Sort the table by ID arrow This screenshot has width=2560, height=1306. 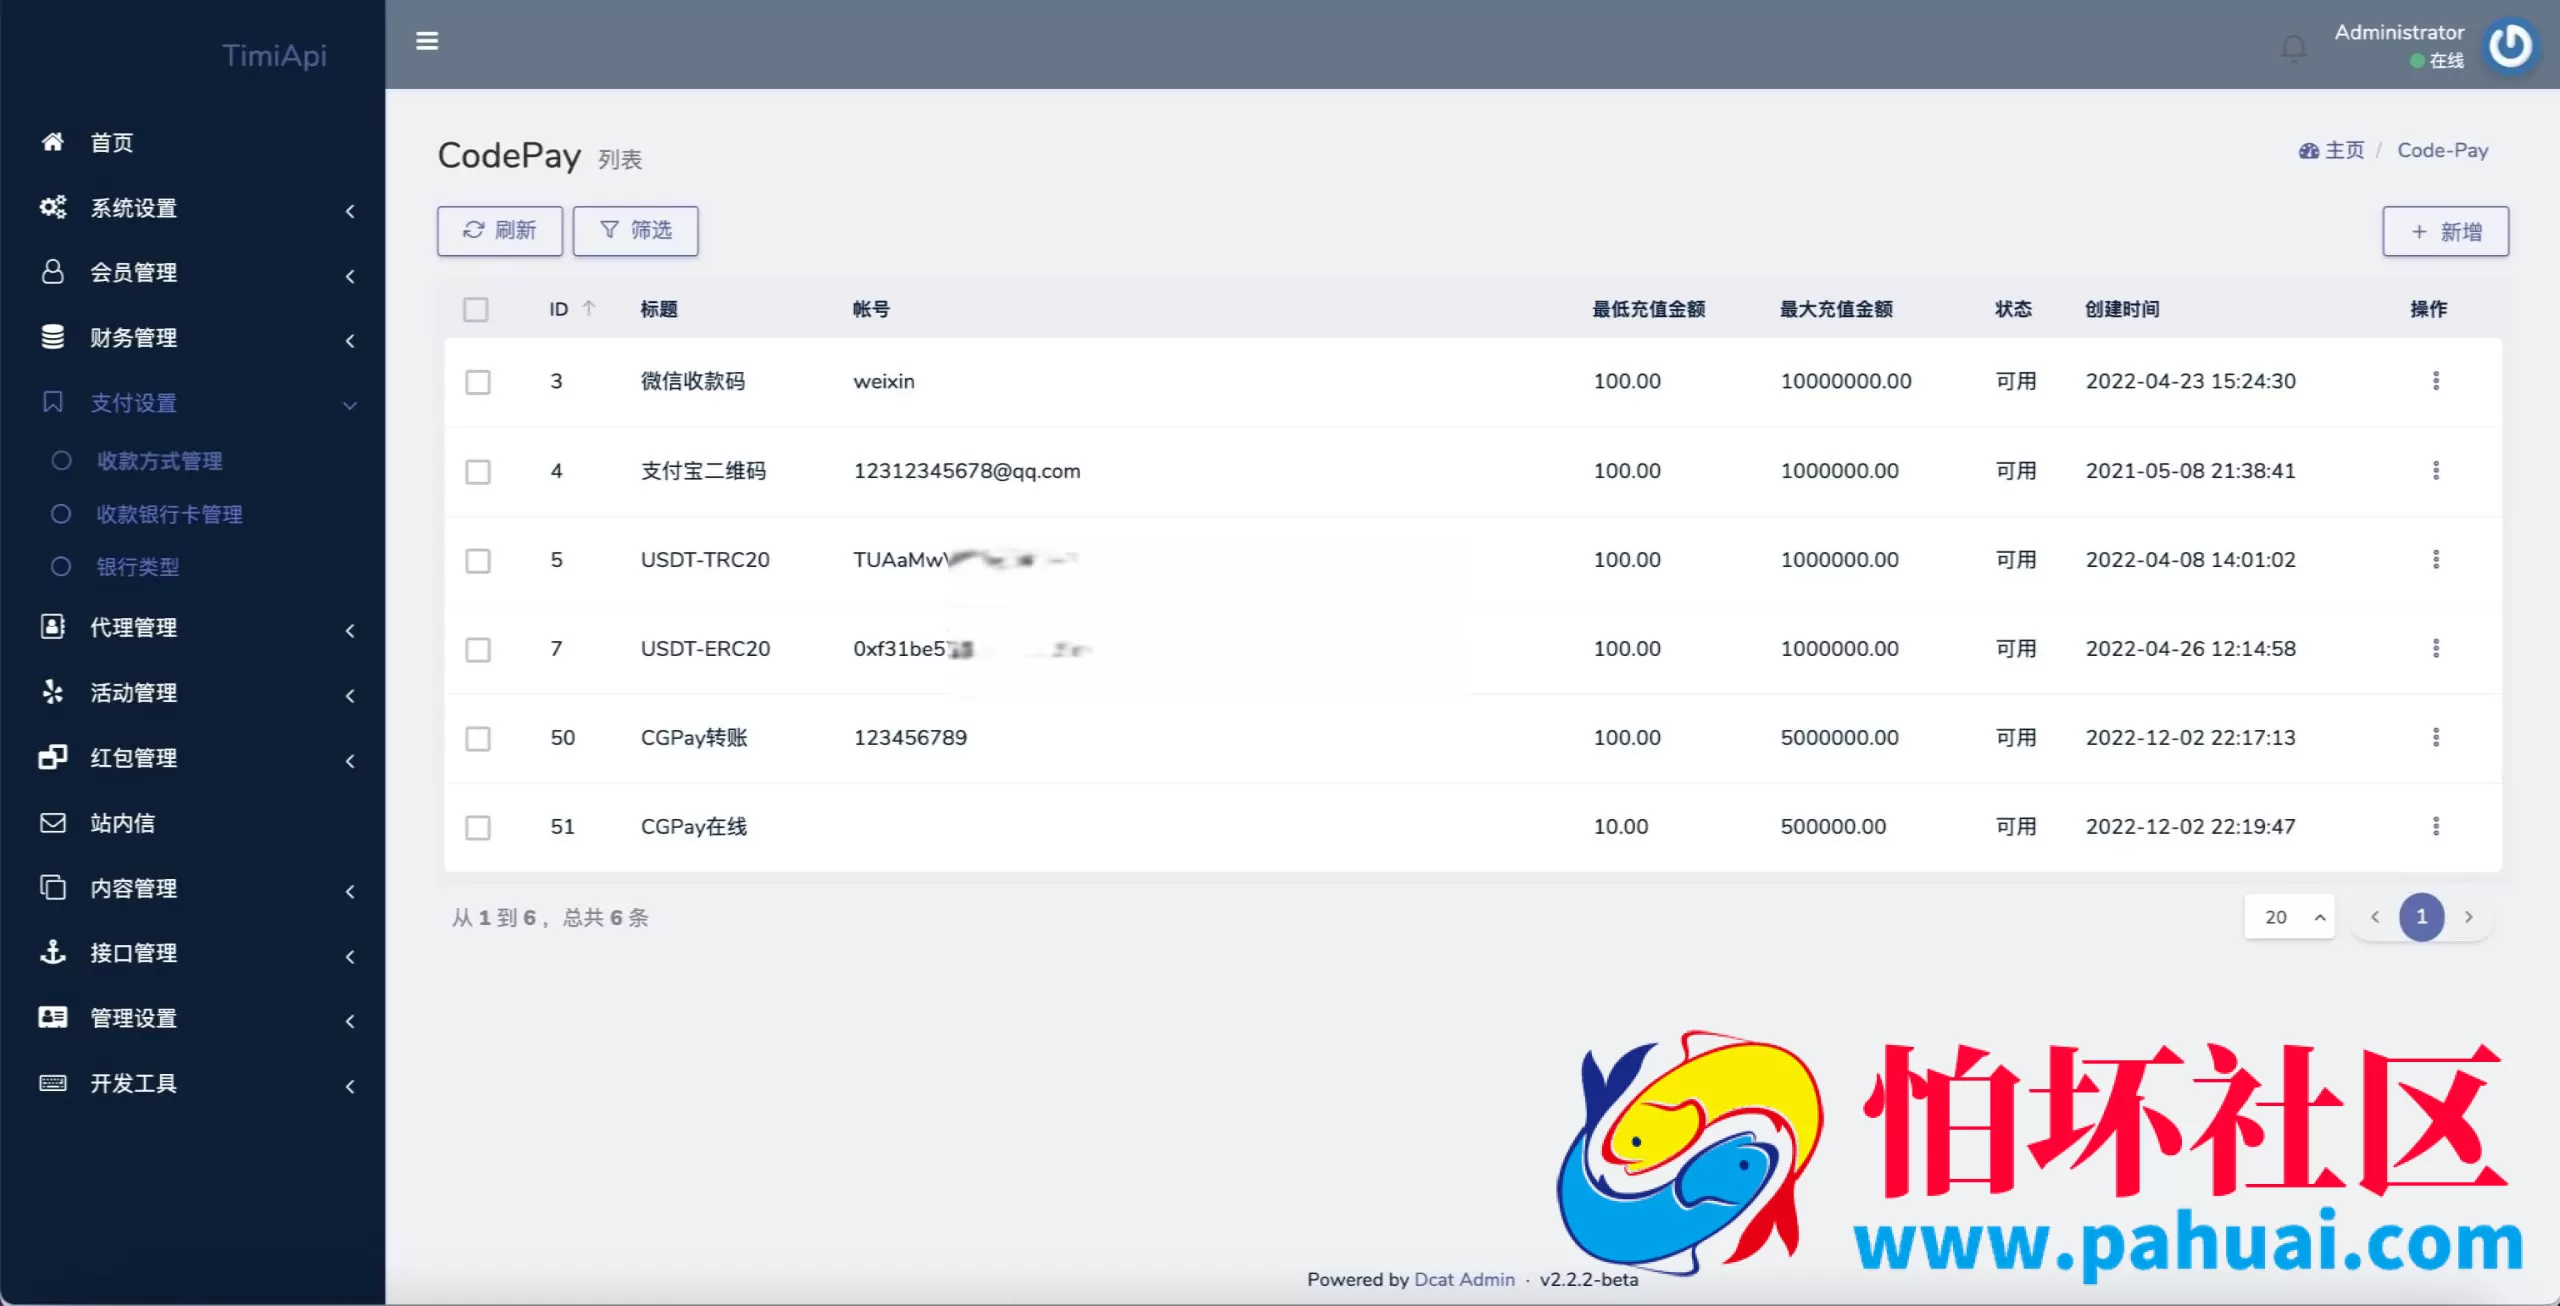pos(589,308)
